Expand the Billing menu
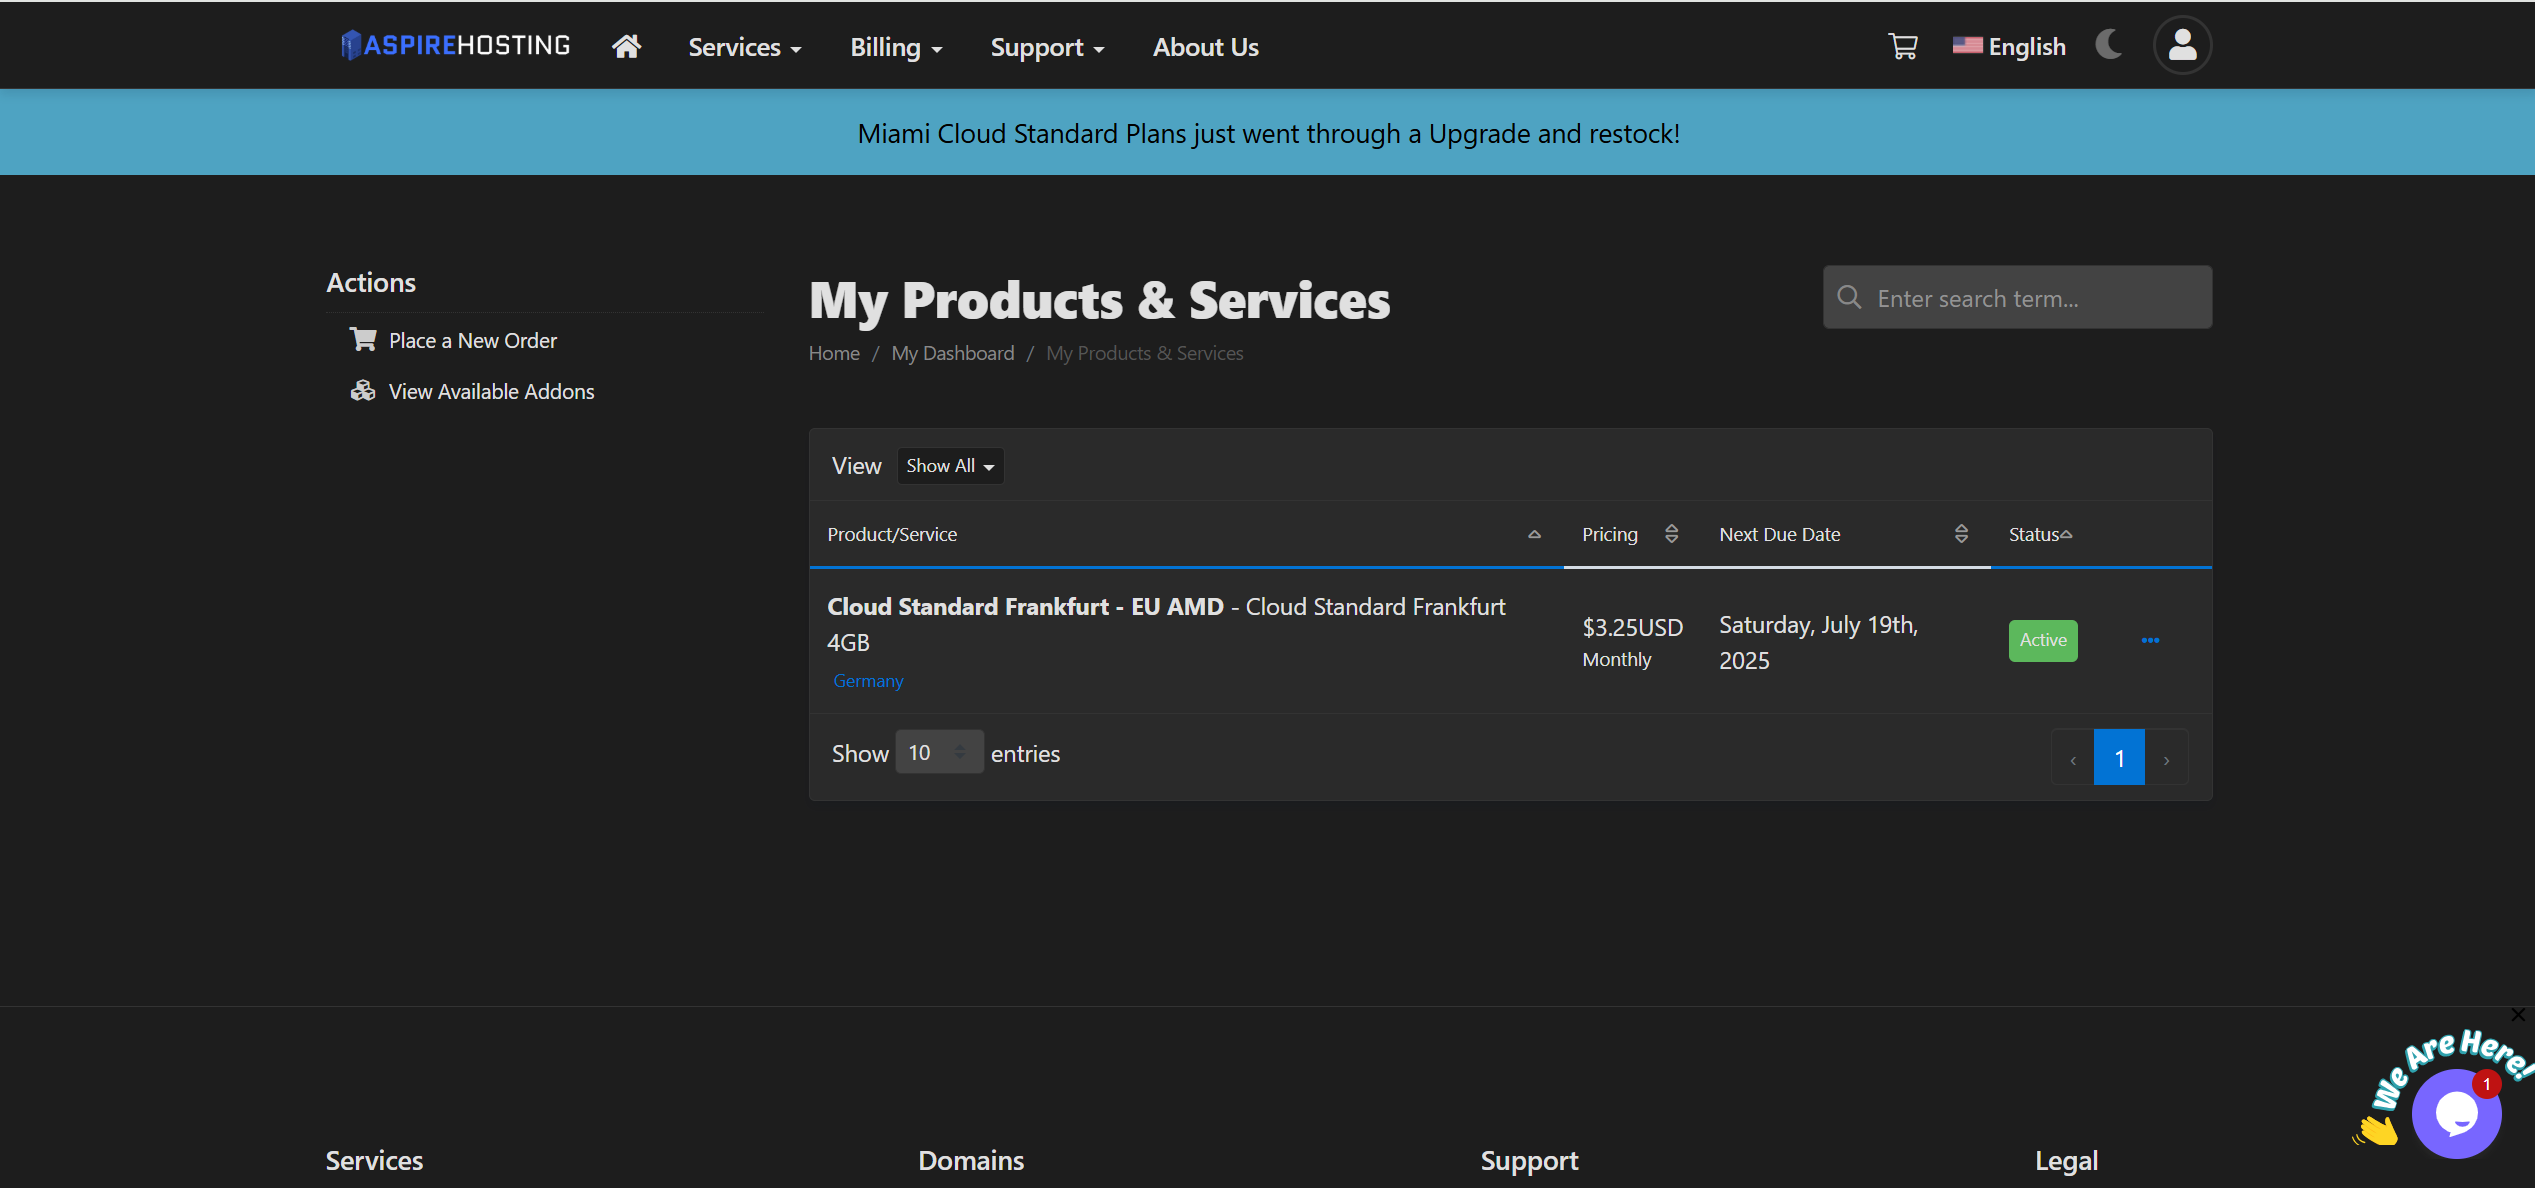The height and width of the screenshot is (1188, 2535). tap(896, 47)
